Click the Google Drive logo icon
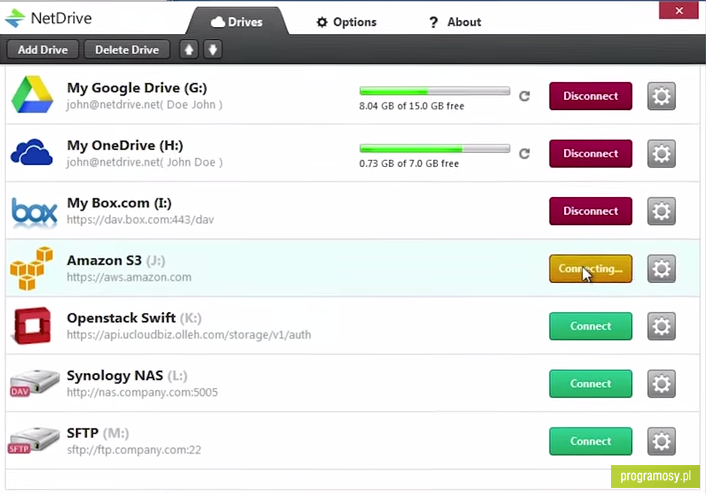 pyautogui.click(x=32, y=95)
